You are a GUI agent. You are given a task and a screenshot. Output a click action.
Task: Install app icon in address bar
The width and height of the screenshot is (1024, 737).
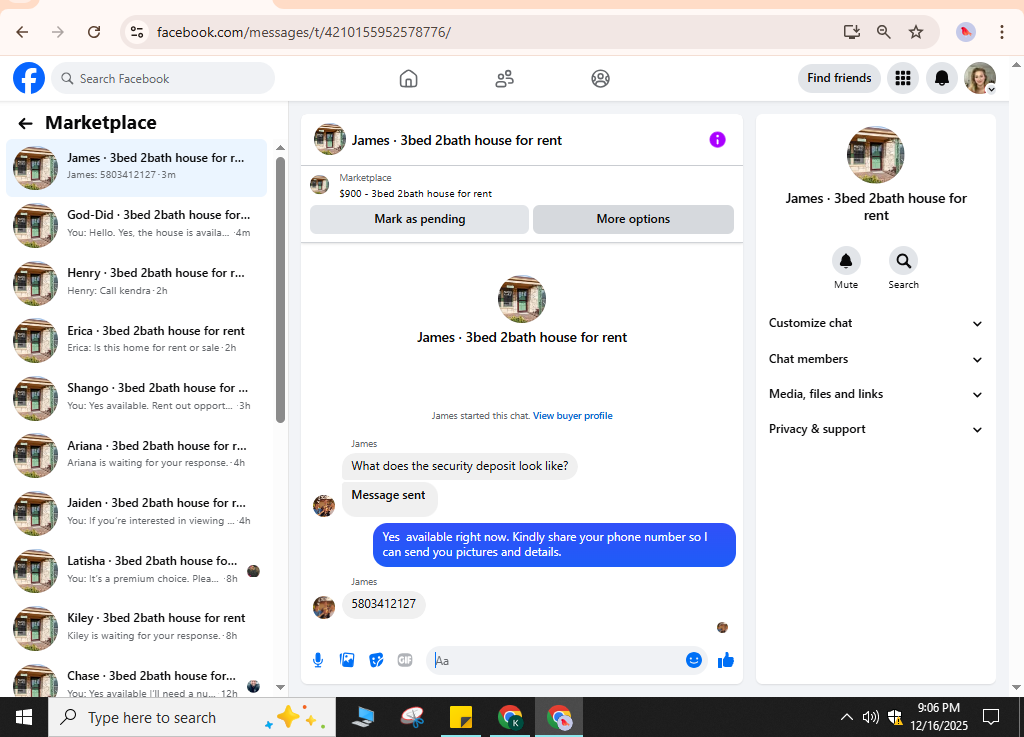coord(851,32)
